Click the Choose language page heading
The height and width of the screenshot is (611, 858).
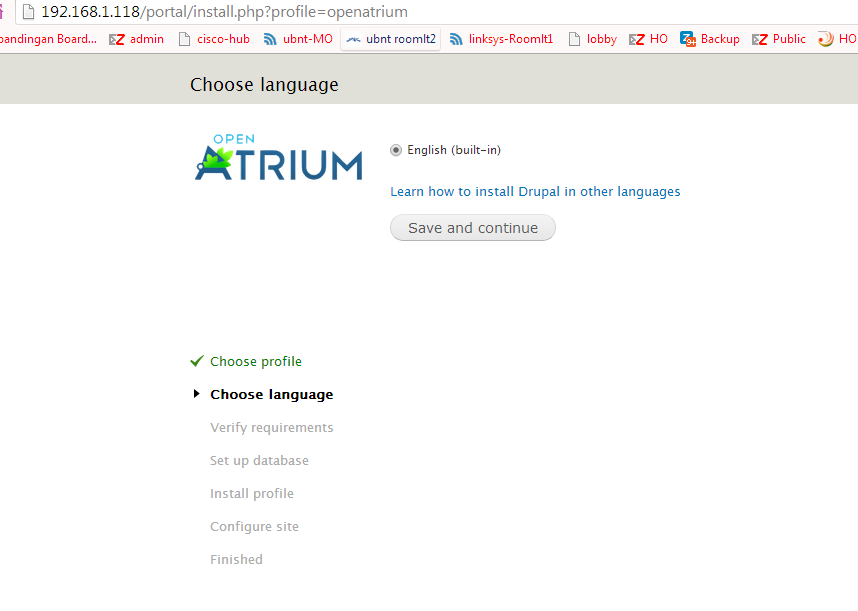pos(264,85)
